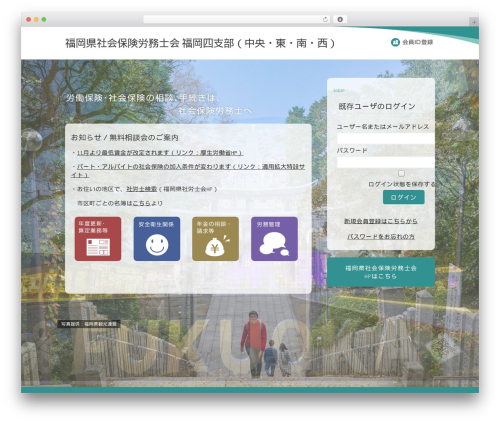Click the ユーザー名またはメールアドレス input field

(386, 139)
